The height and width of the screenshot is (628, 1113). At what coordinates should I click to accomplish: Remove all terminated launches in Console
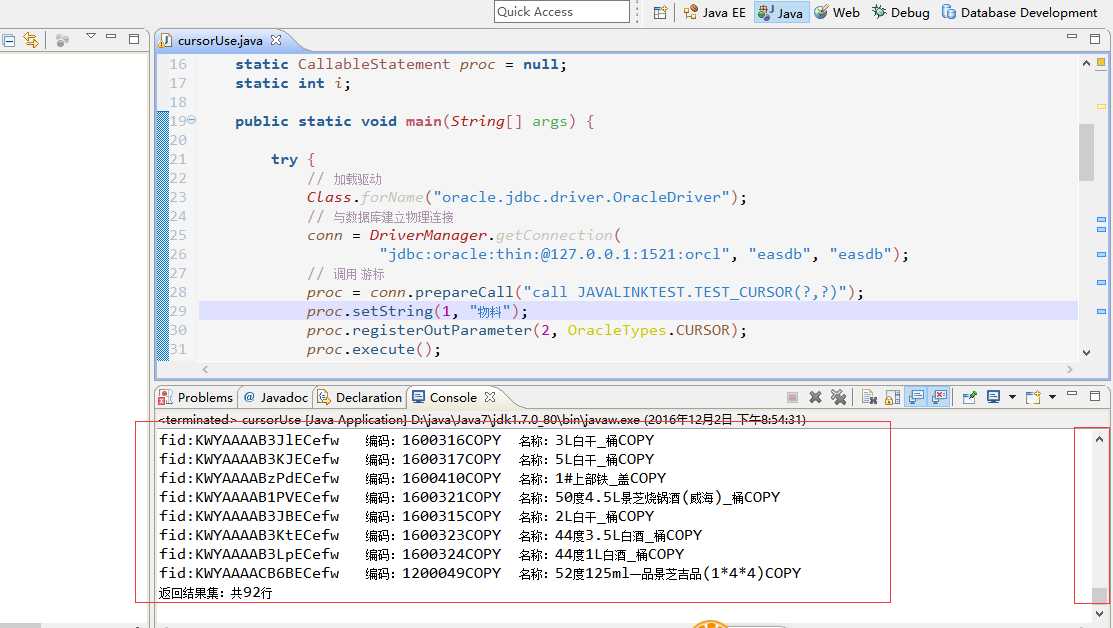[838, 397]
